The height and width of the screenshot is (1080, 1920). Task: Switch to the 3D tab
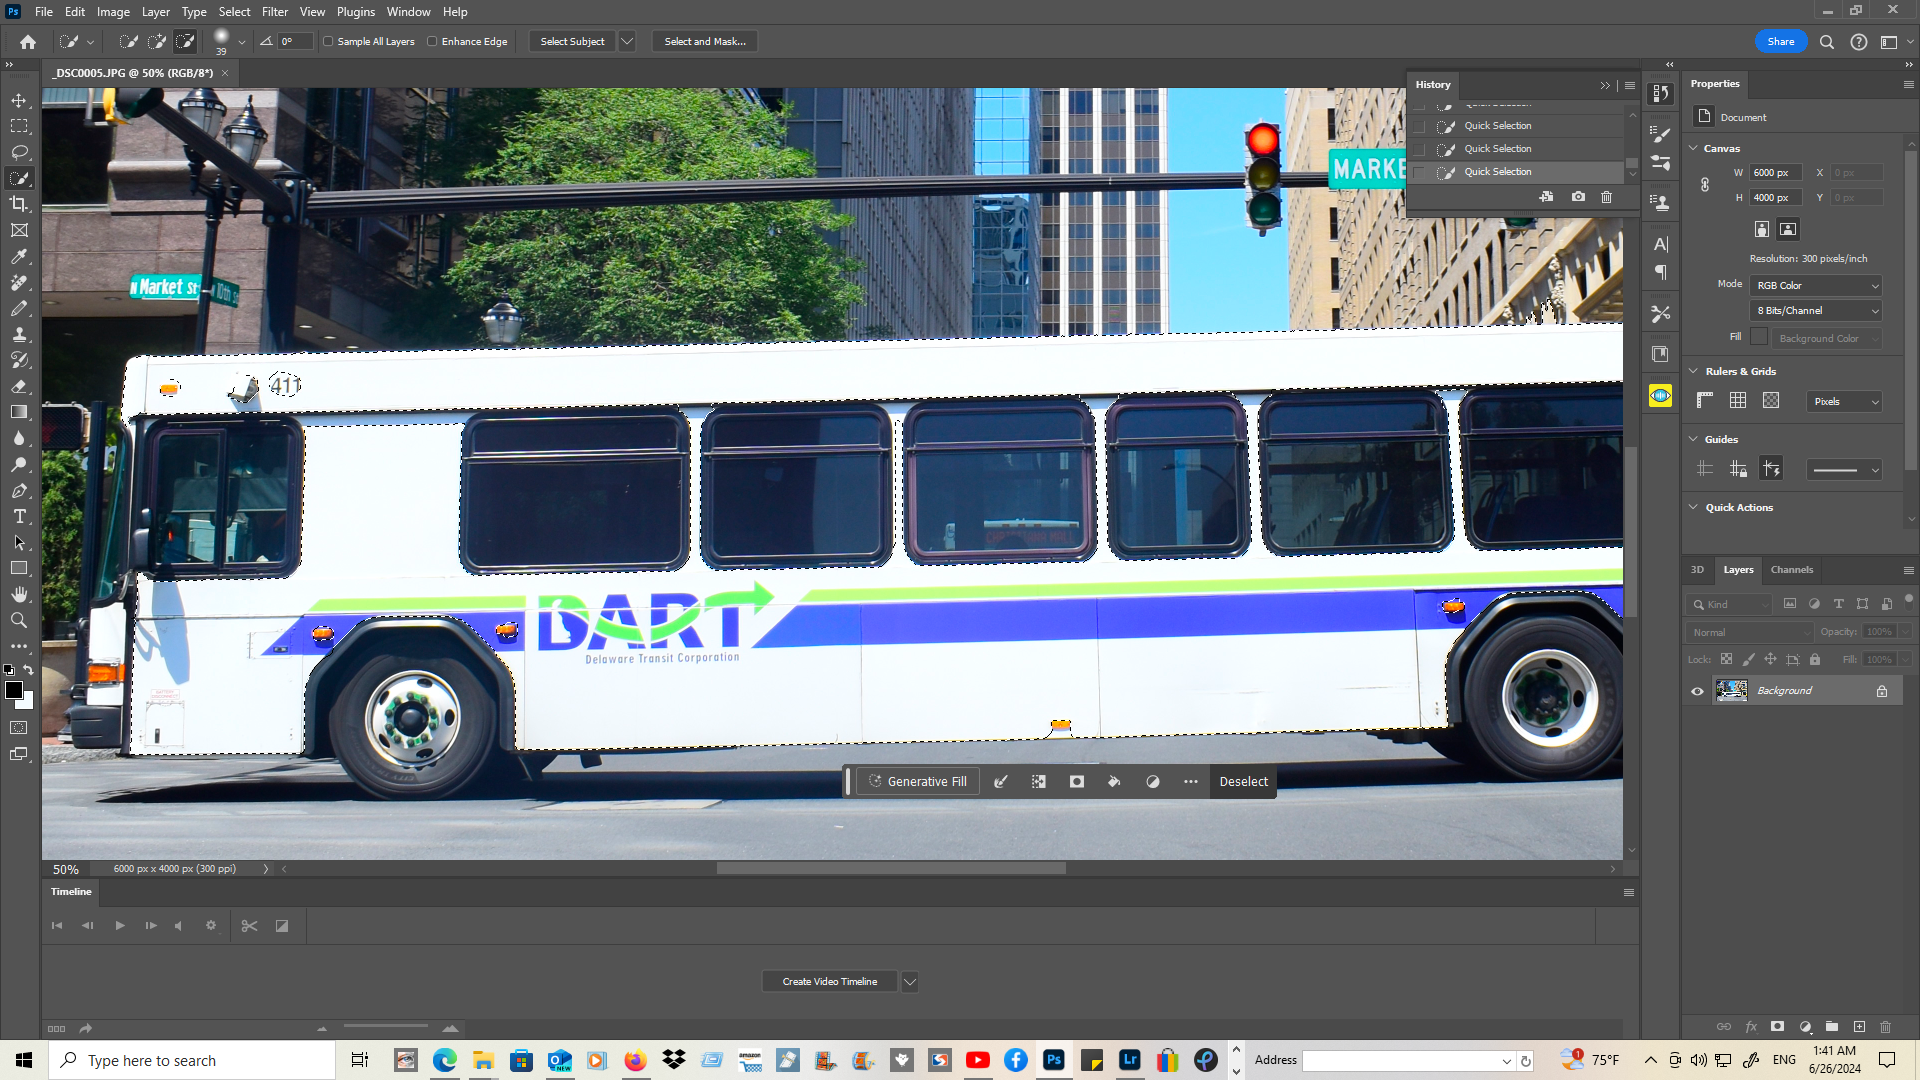pyautogui.click(x=1697, y=570)
